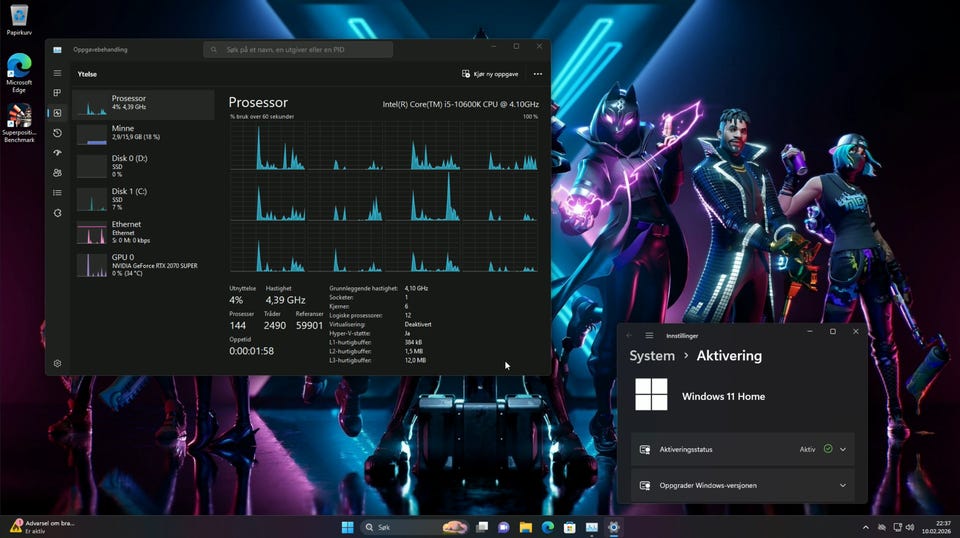Select GPU 0 performance item

[145, 264]
